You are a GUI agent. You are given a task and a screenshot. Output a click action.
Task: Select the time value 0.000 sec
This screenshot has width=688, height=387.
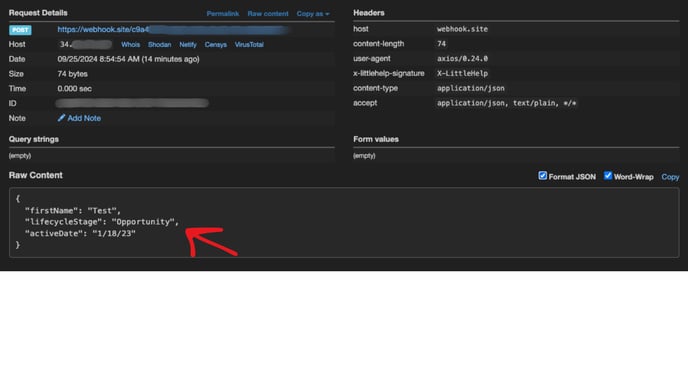pyautogui.click(x=75, y=89)
